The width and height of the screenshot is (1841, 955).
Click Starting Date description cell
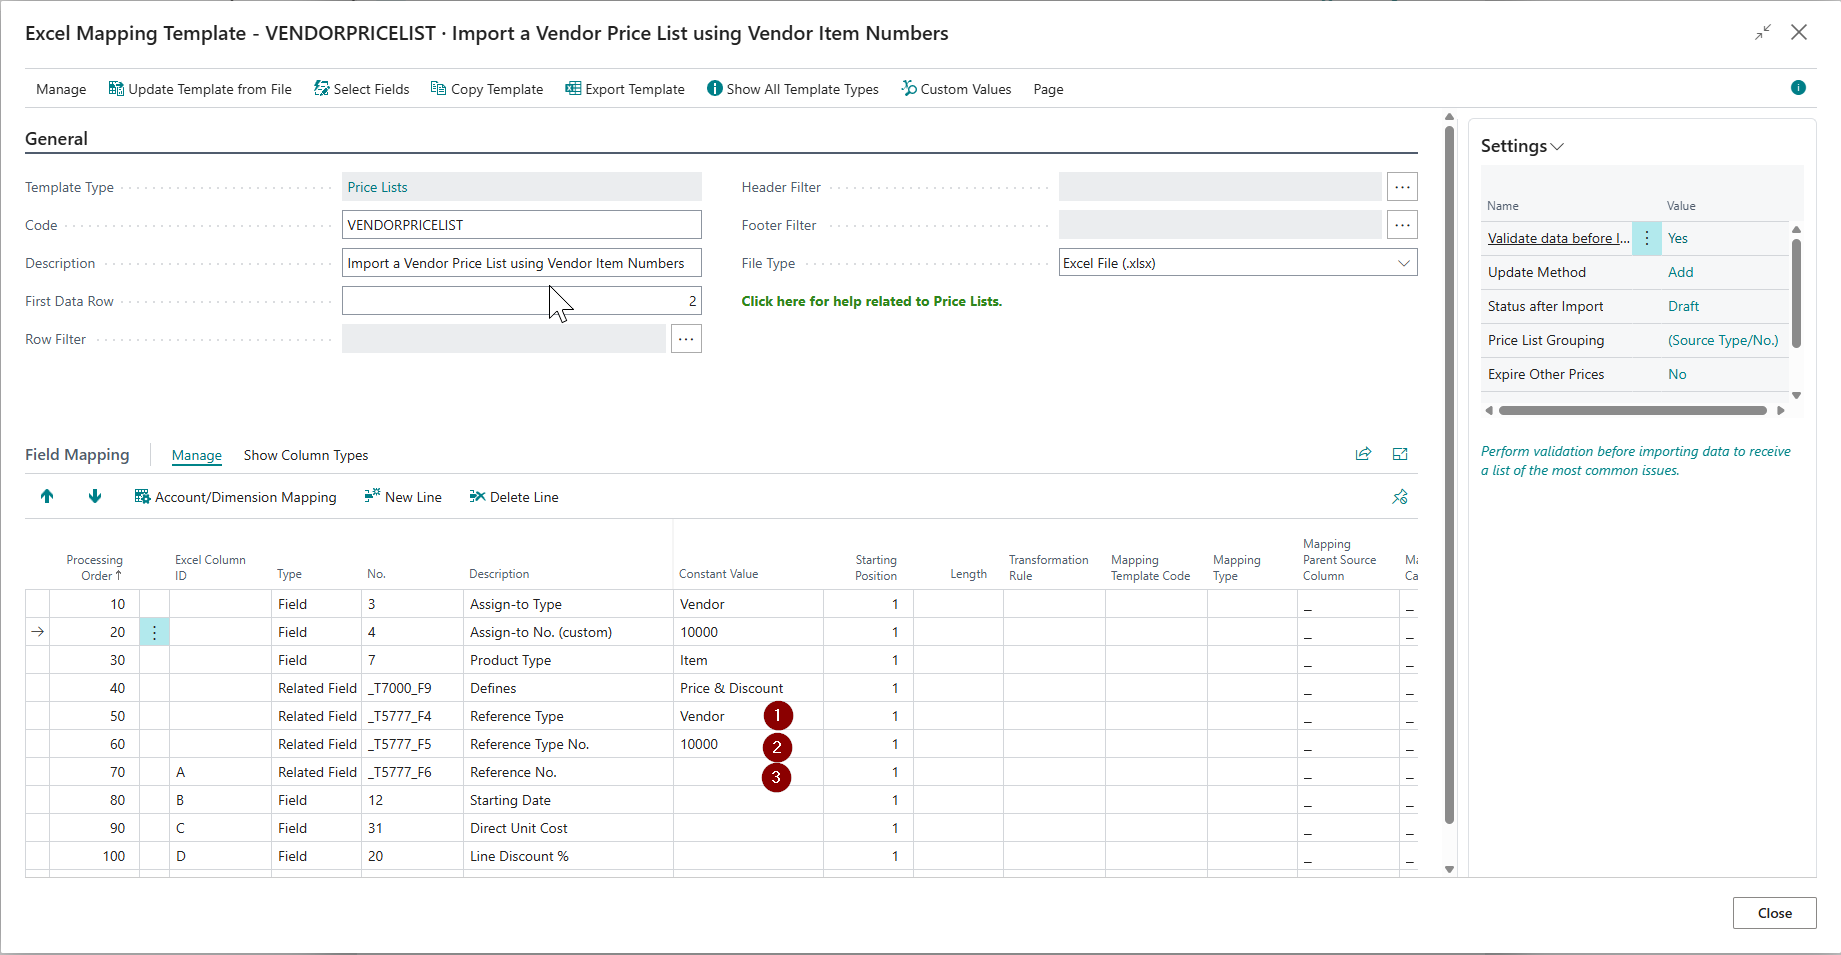coord(568,800)
